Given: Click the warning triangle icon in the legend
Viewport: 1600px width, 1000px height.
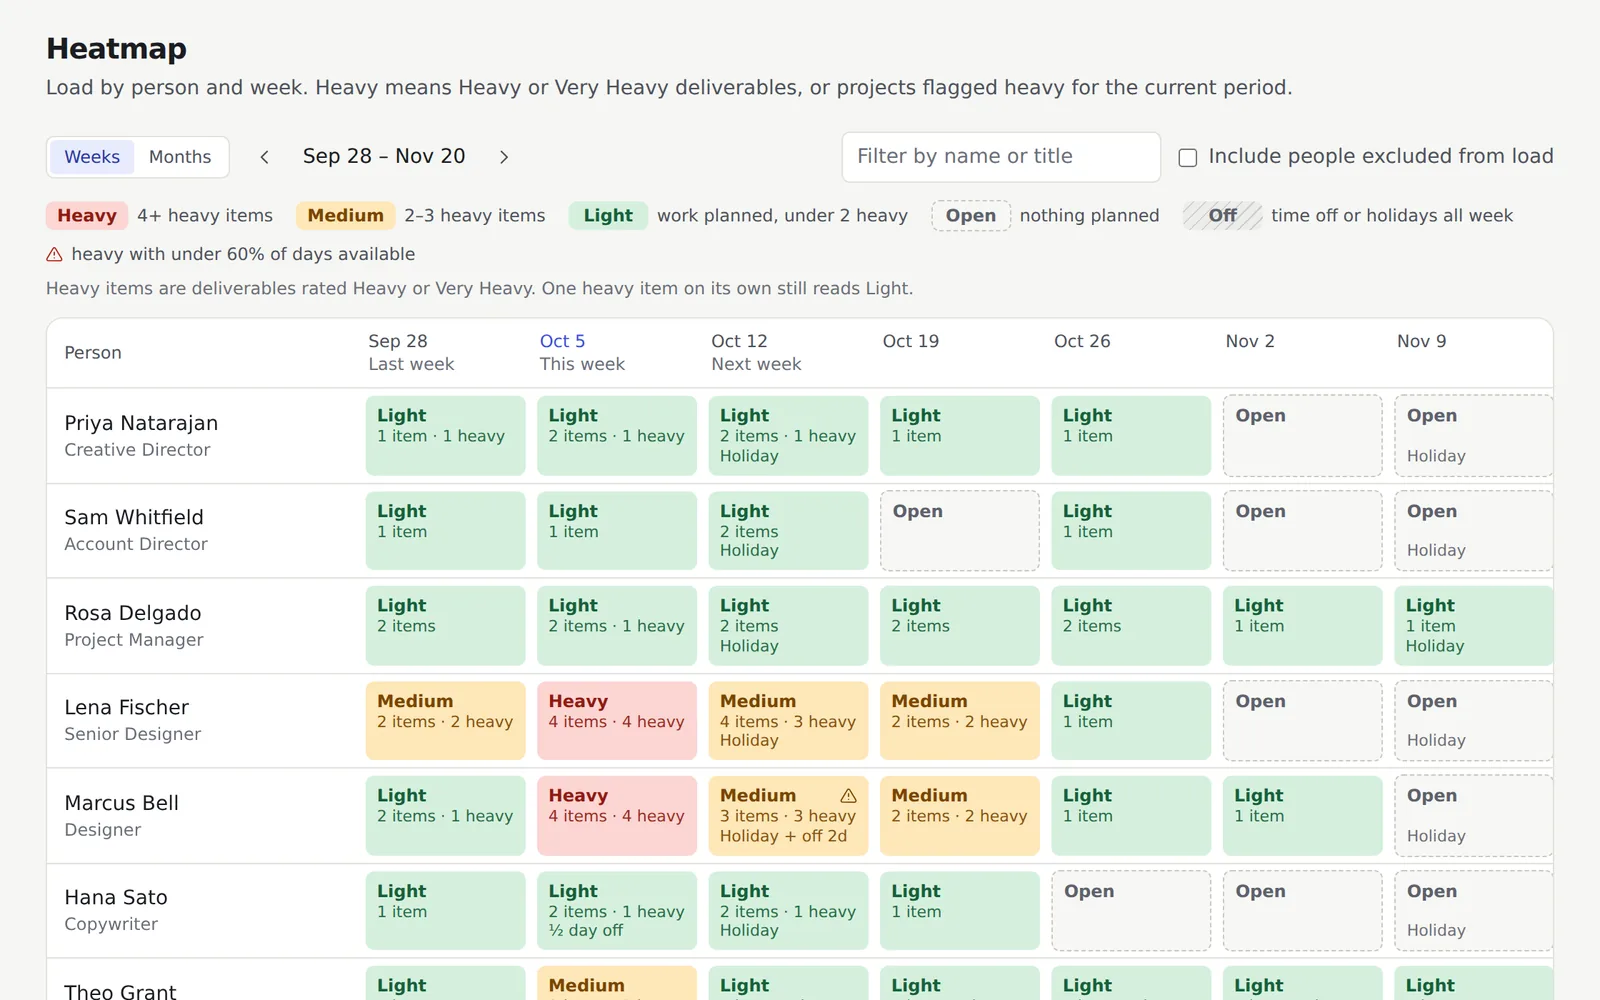Looking at the screenshot, I should point(55,255).
